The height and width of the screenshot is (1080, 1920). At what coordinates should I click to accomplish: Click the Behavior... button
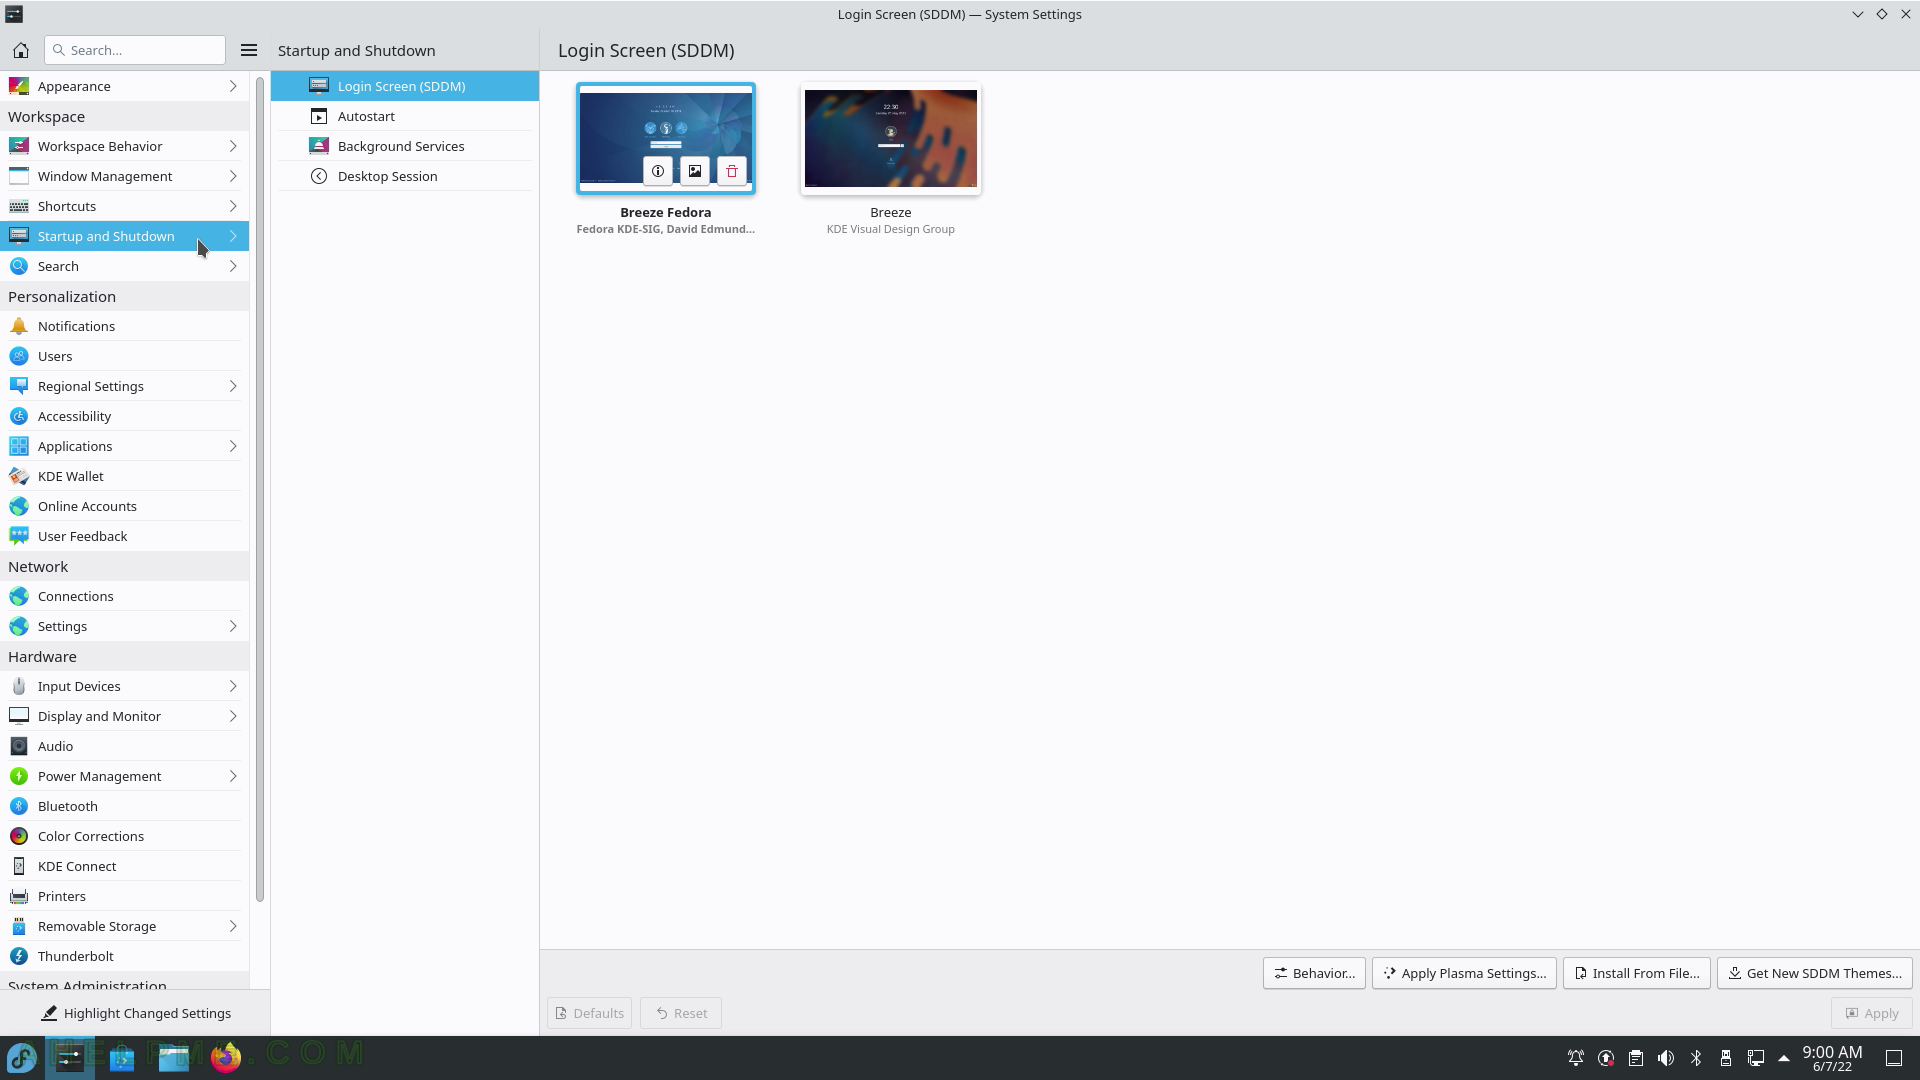1314,973
